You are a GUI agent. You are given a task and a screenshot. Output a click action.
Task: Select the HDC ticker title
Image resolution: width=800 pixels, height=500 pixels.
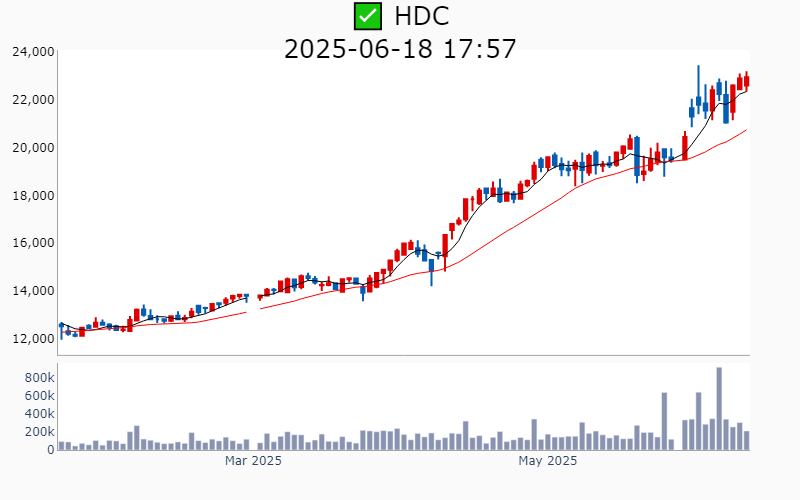pos(421,16)
